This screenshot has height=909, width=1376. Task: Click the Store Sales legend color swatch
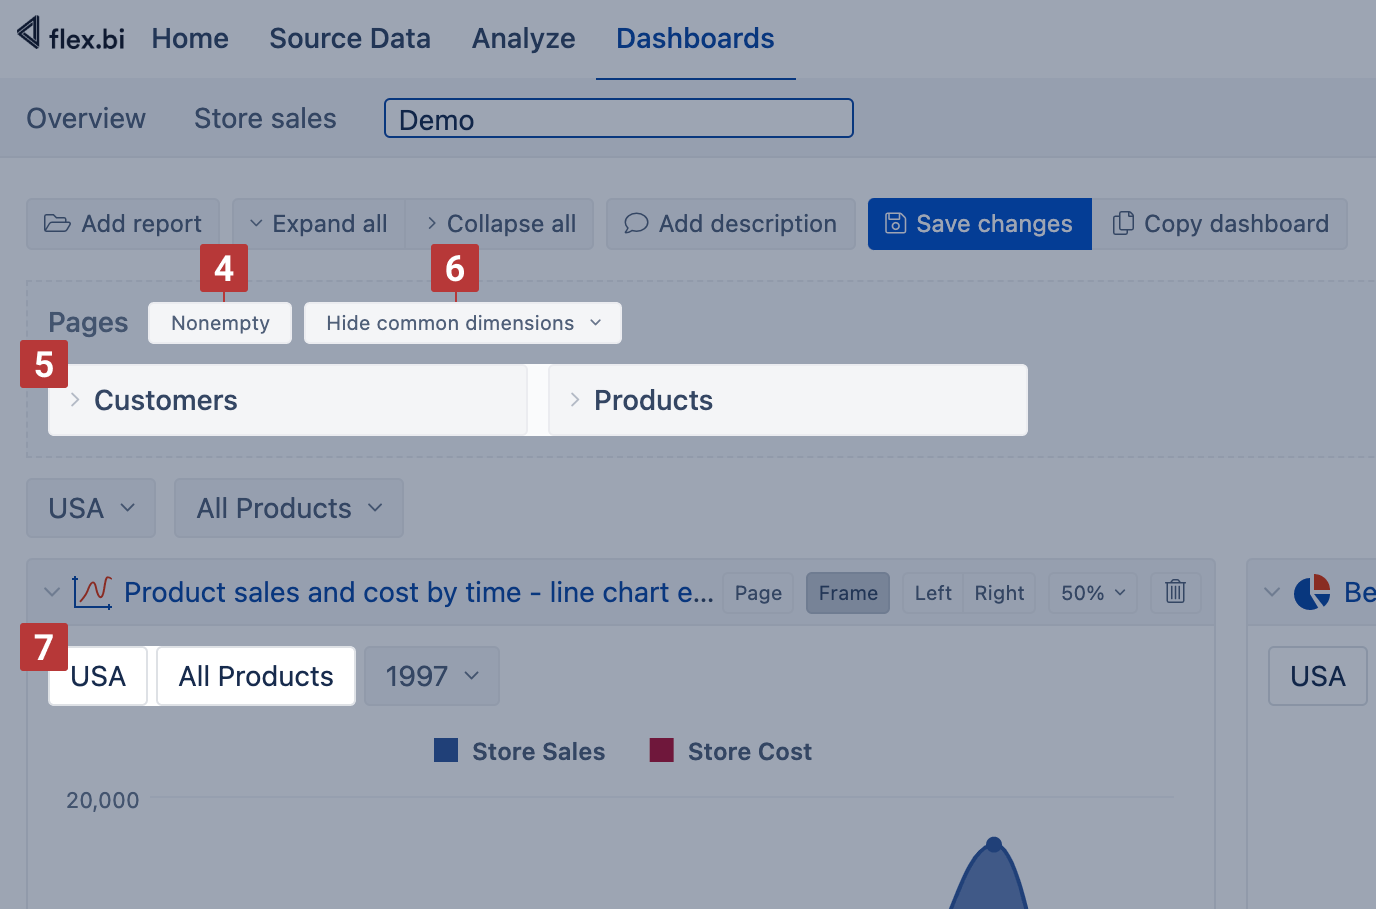pyautogui.click(x=446, y=751)
